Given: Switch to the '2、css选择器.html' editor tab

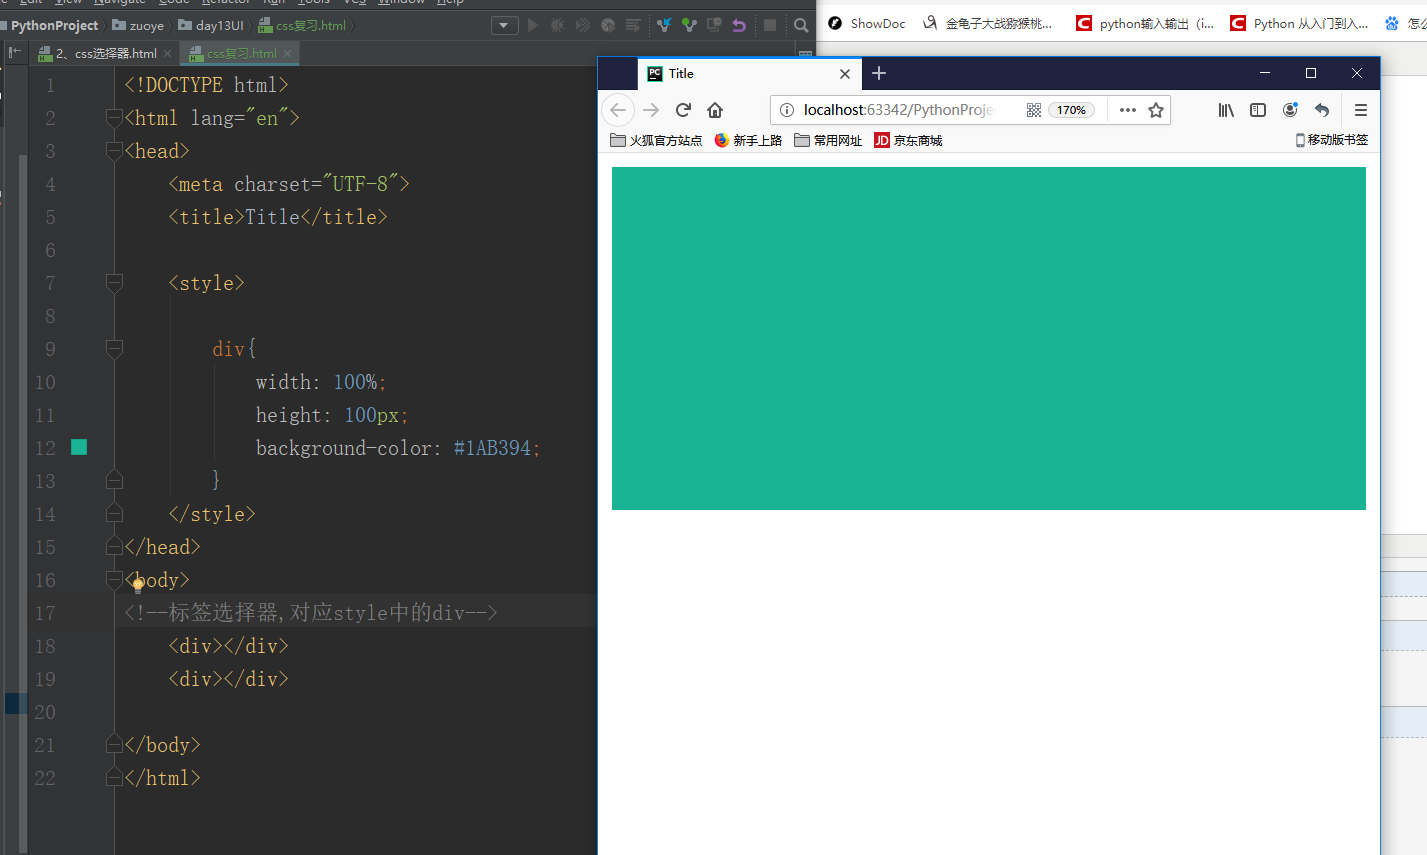Looking at the screenshot, I should [x=98, y=53].
